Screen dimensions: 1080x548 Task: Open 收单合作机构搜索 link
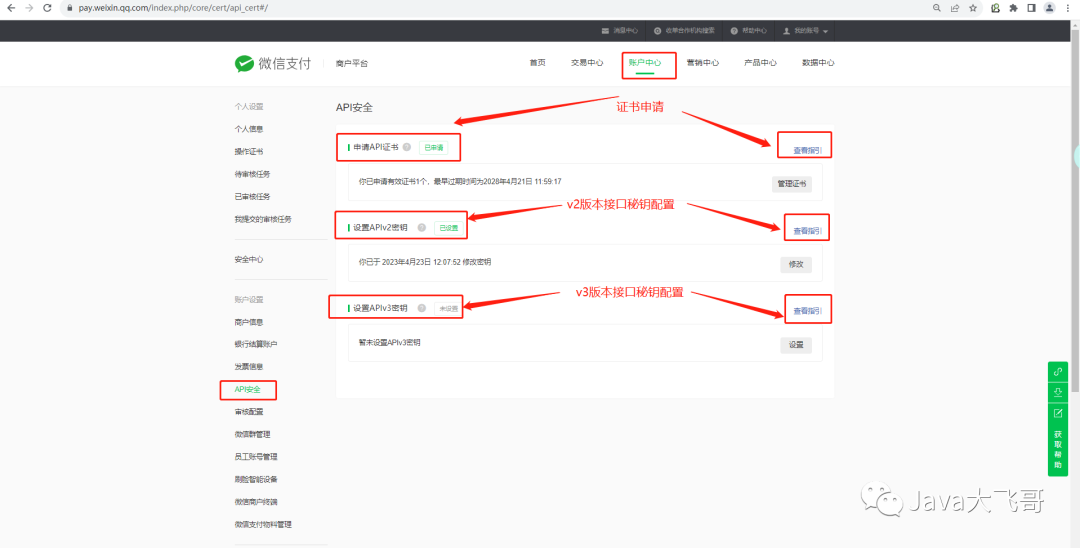pyautogui.click(x=689, y=31)
